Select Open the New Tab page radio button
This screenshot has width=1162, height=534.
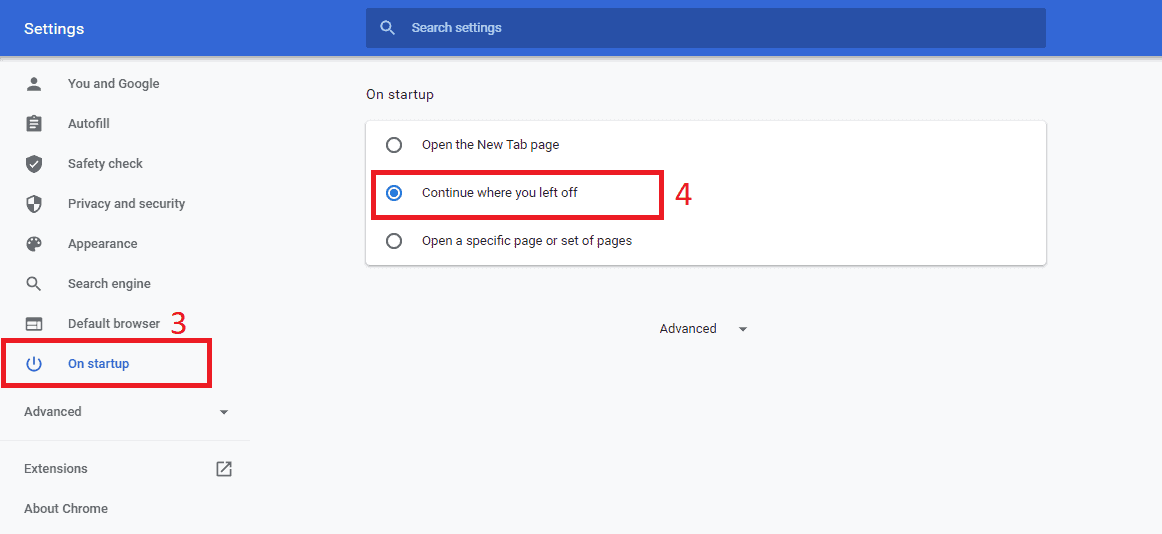coord(394,145)
